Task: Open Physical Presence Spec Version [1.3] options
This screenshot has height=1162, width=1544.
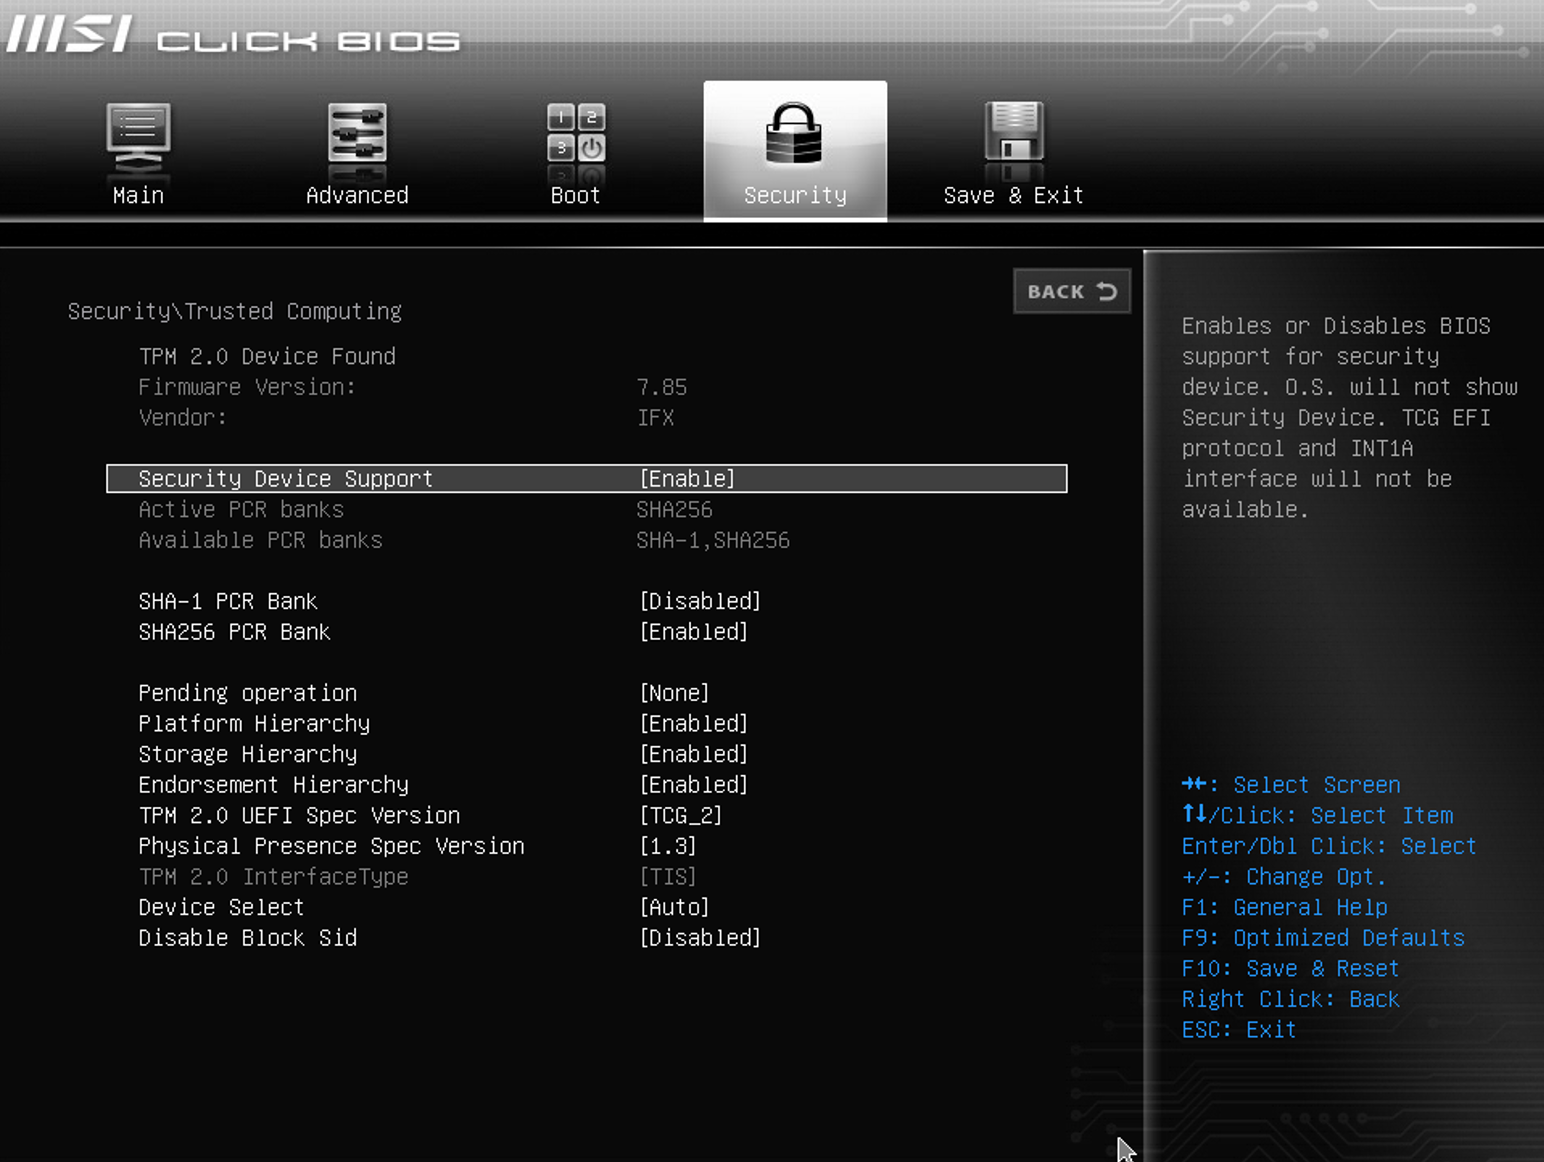Action: (668, 846)
